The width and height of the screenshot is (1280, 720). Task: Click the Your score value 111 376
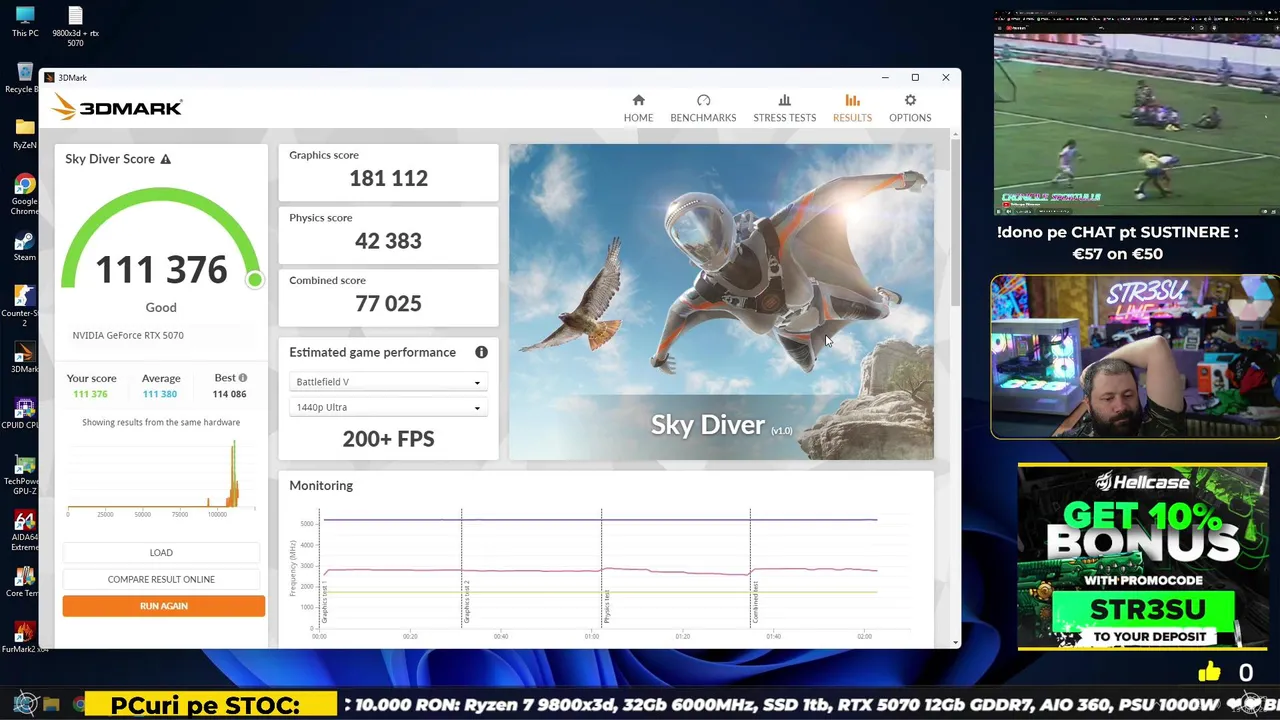90,394
